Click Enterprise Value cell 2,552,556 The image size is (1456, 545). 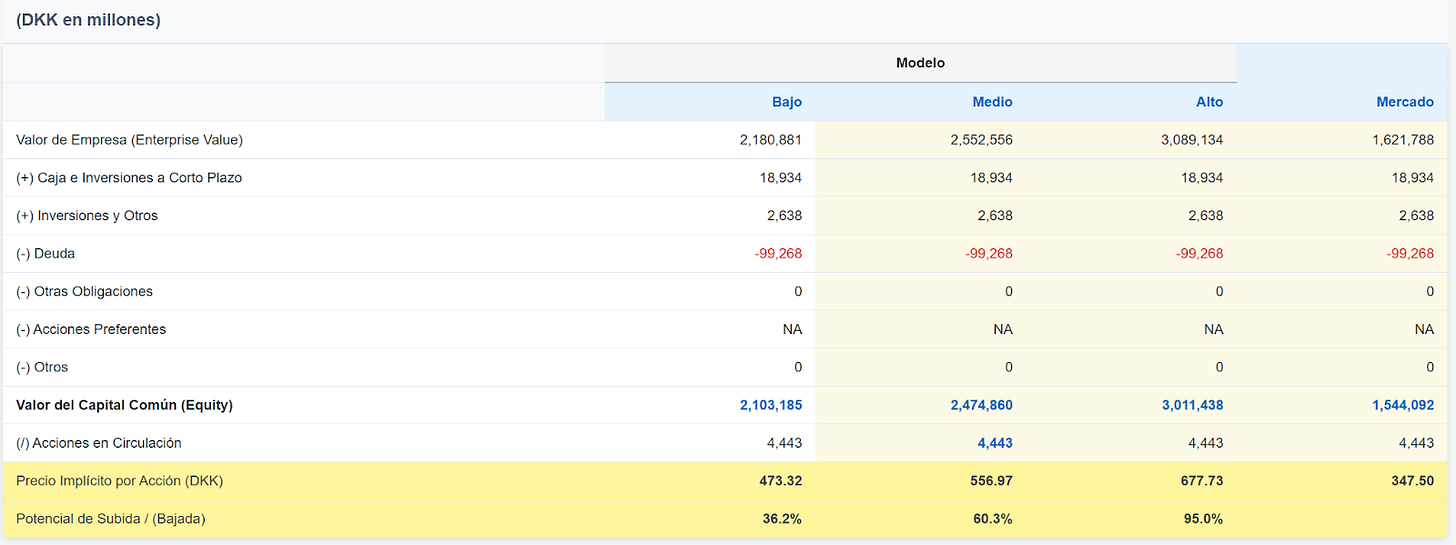tap(981, 140)
